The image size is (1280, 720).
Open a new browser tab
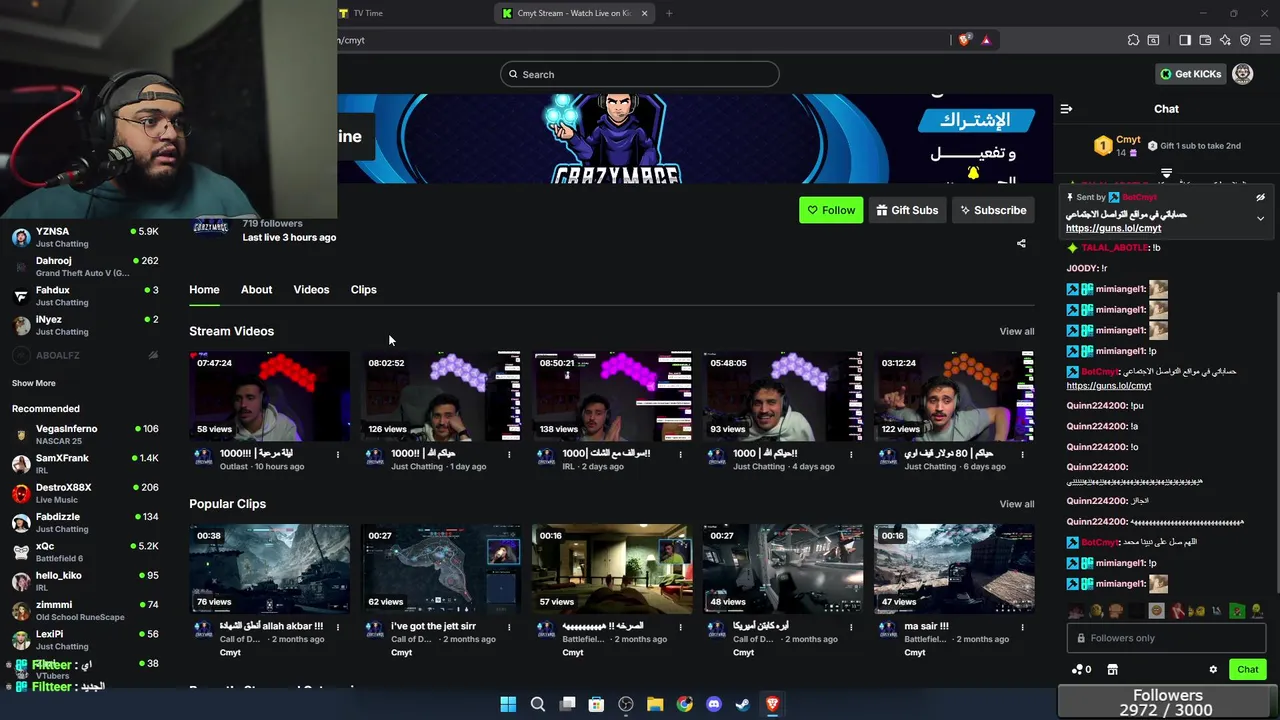point(669,13)
